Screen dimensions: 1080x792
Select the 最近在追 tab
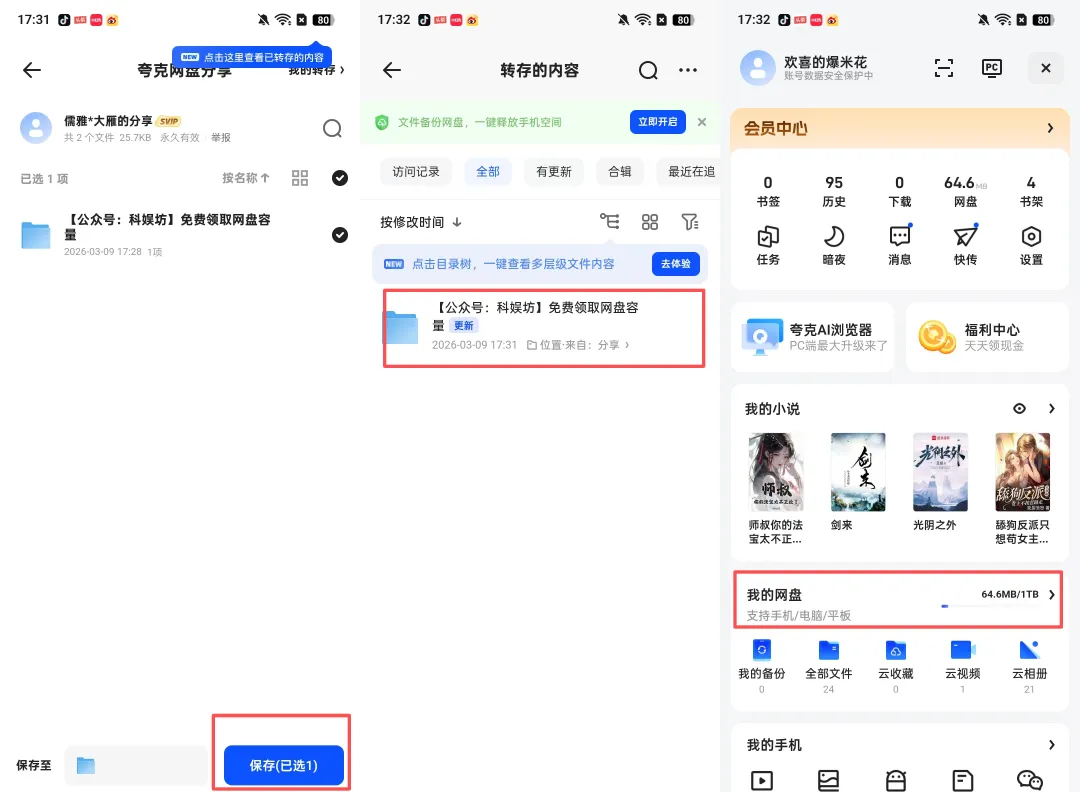coord(689,171)
